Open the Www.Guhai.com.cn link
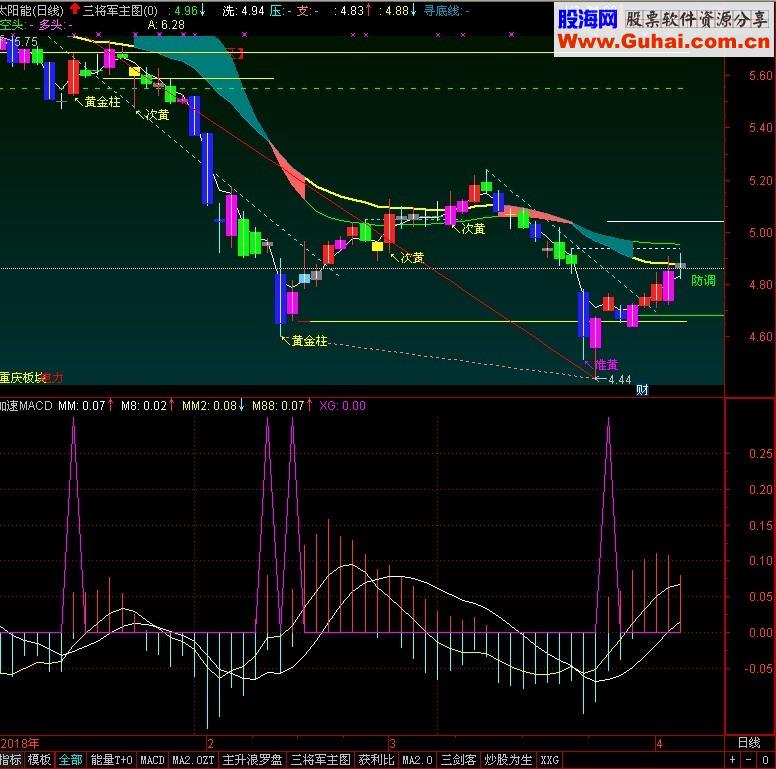Image resolution: width=776 pixels, height=769 pixels. tap(663, 42)
